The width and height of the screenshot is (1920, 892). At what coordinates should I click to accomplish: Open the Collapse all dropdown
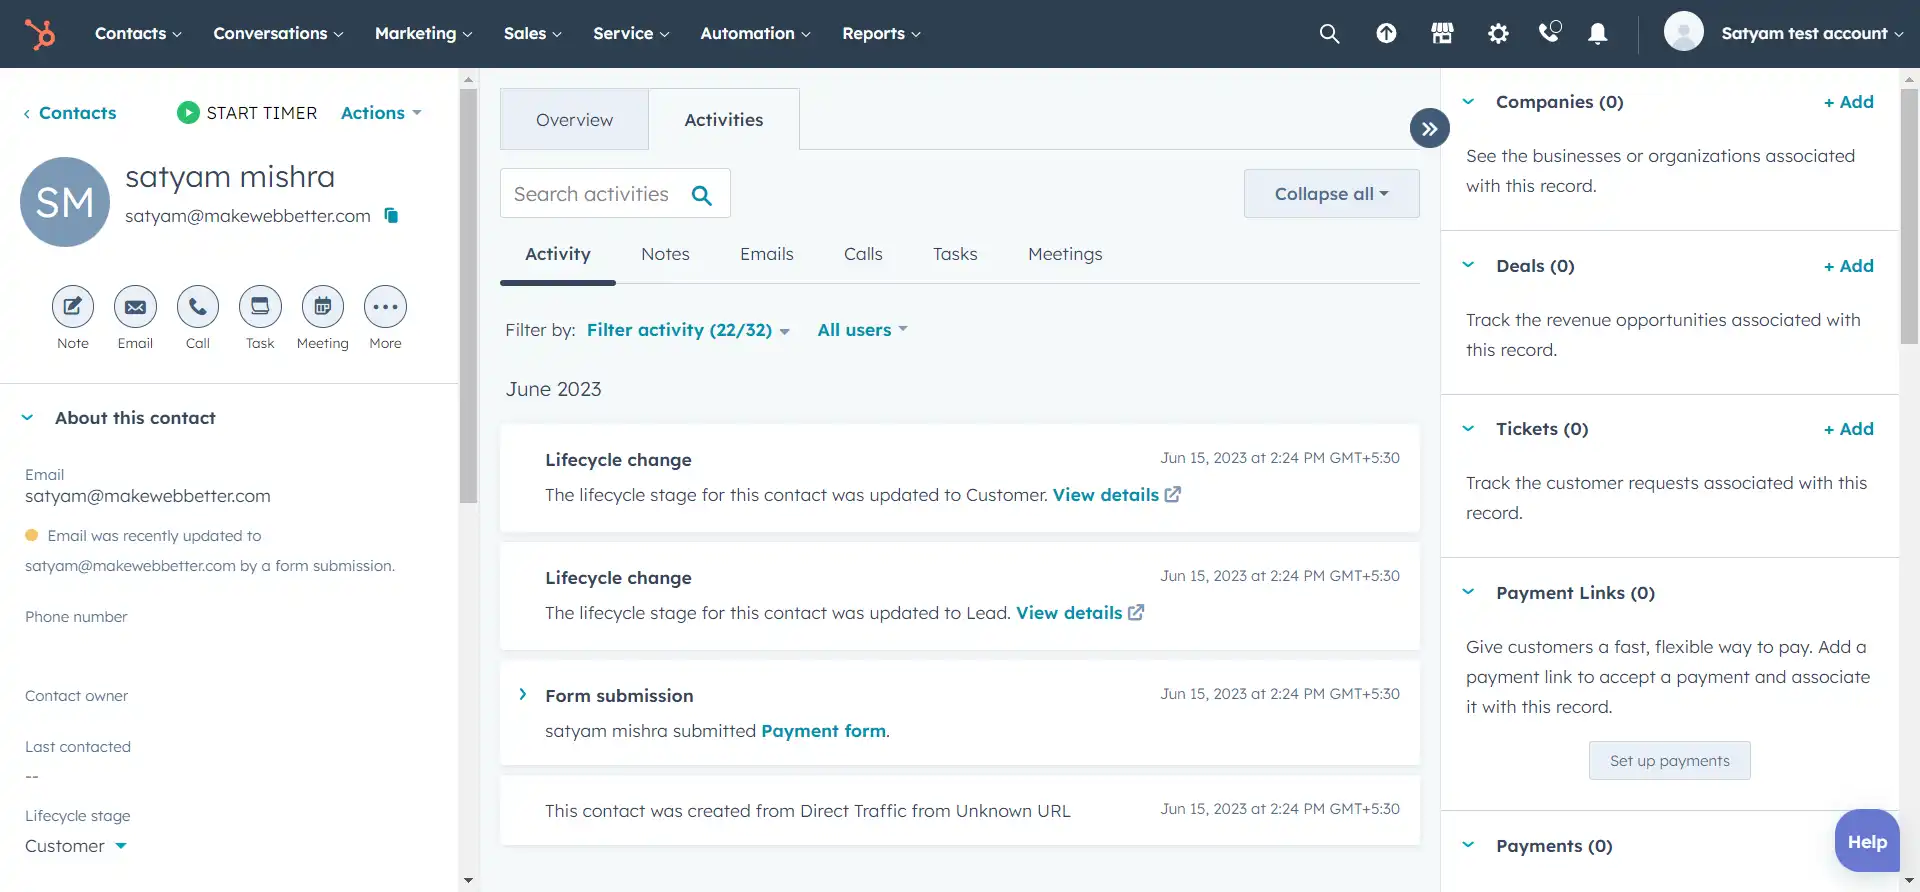point(1332,194)
